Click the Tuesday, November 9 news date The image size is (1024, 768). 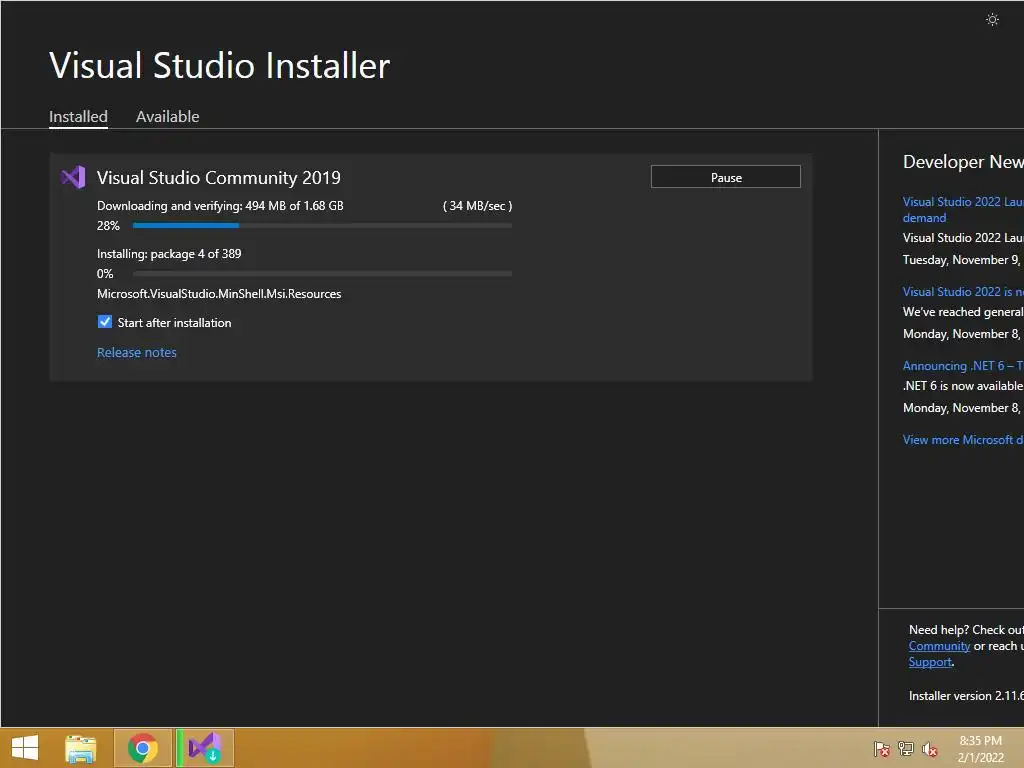tap(963, 260)
